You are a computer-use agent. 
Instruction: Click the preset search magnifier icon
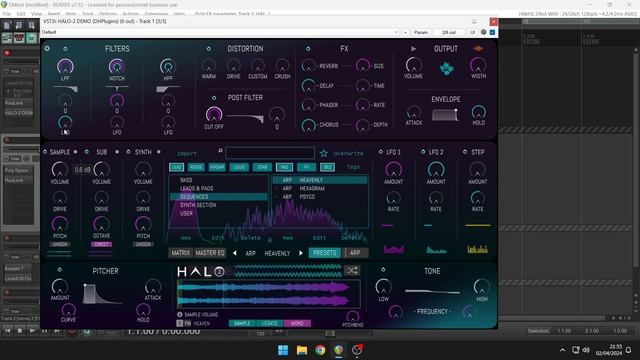pos(220,151)
